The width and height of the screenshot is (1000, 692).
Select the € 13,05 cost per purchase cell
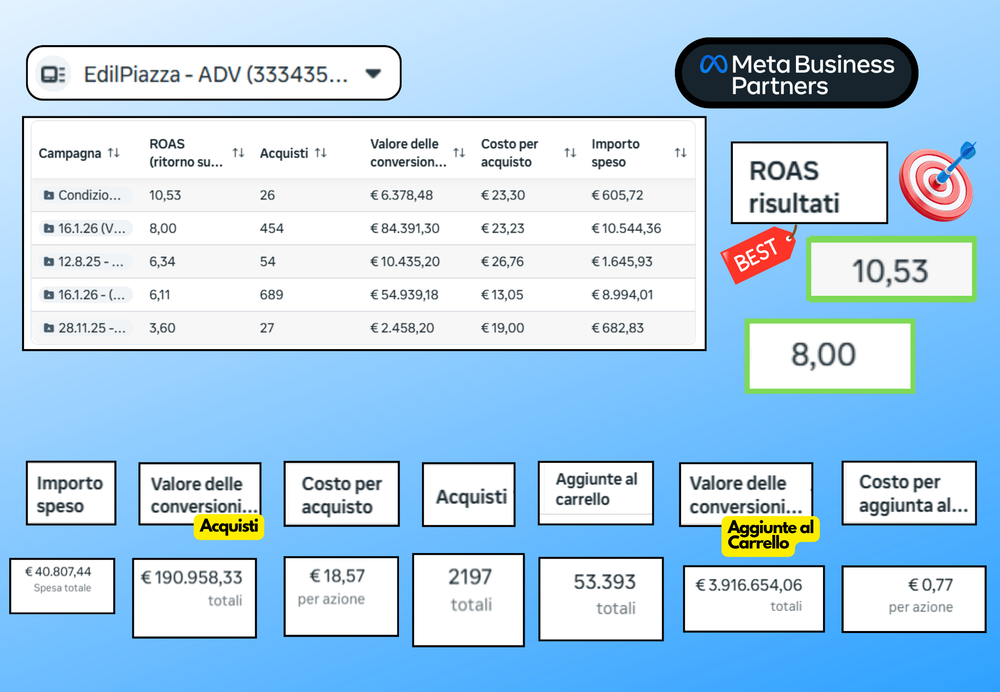coord(502,295)
